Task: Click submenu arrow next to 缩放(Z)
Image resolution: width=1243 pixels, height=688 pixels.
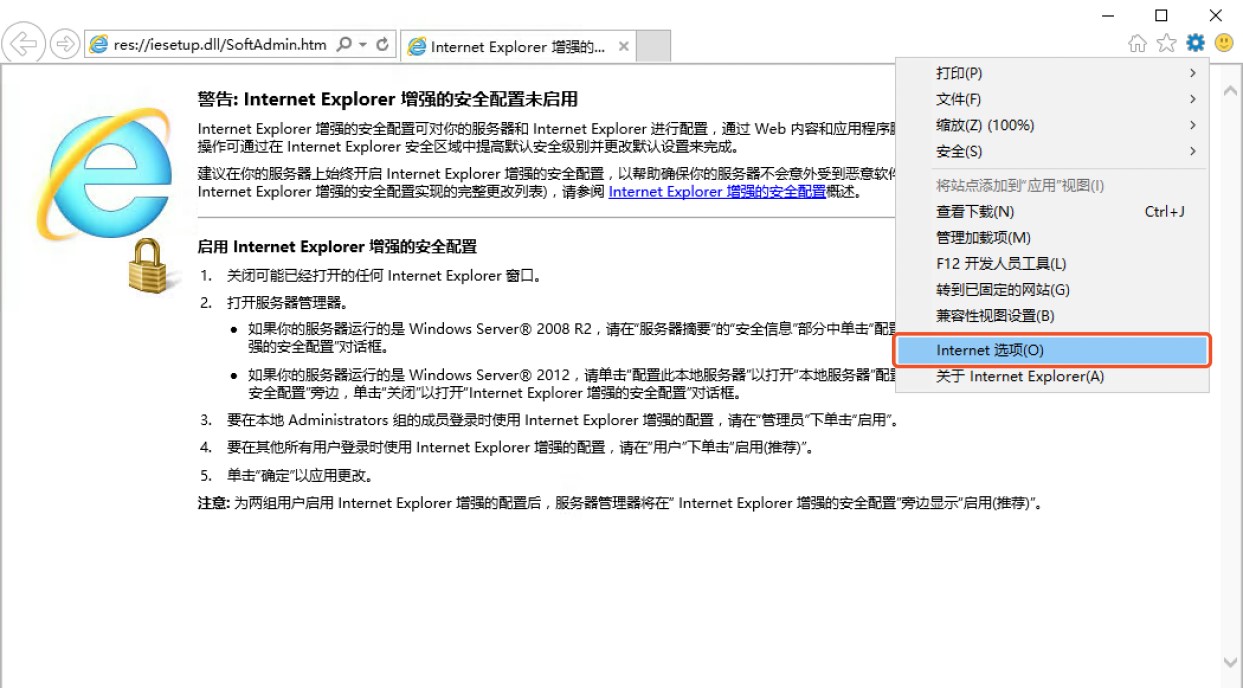Action: tap(1193, 125)
